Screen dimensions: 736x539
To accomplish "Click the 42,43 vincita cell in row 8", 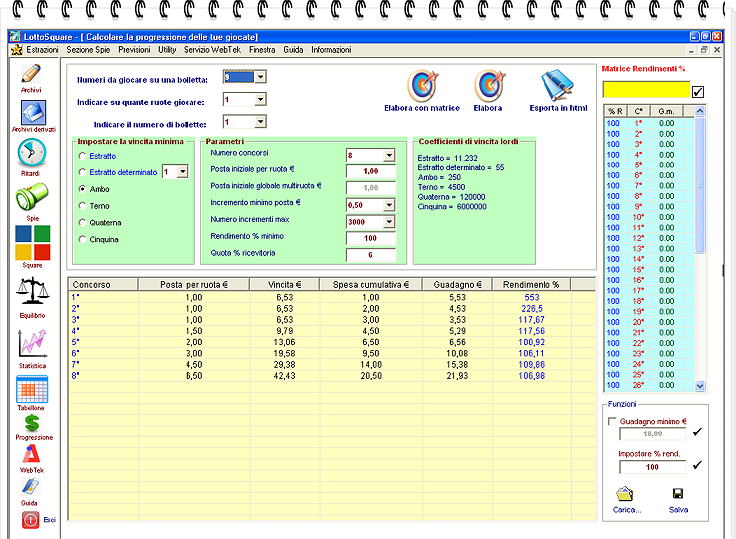I will pos(284,376).
